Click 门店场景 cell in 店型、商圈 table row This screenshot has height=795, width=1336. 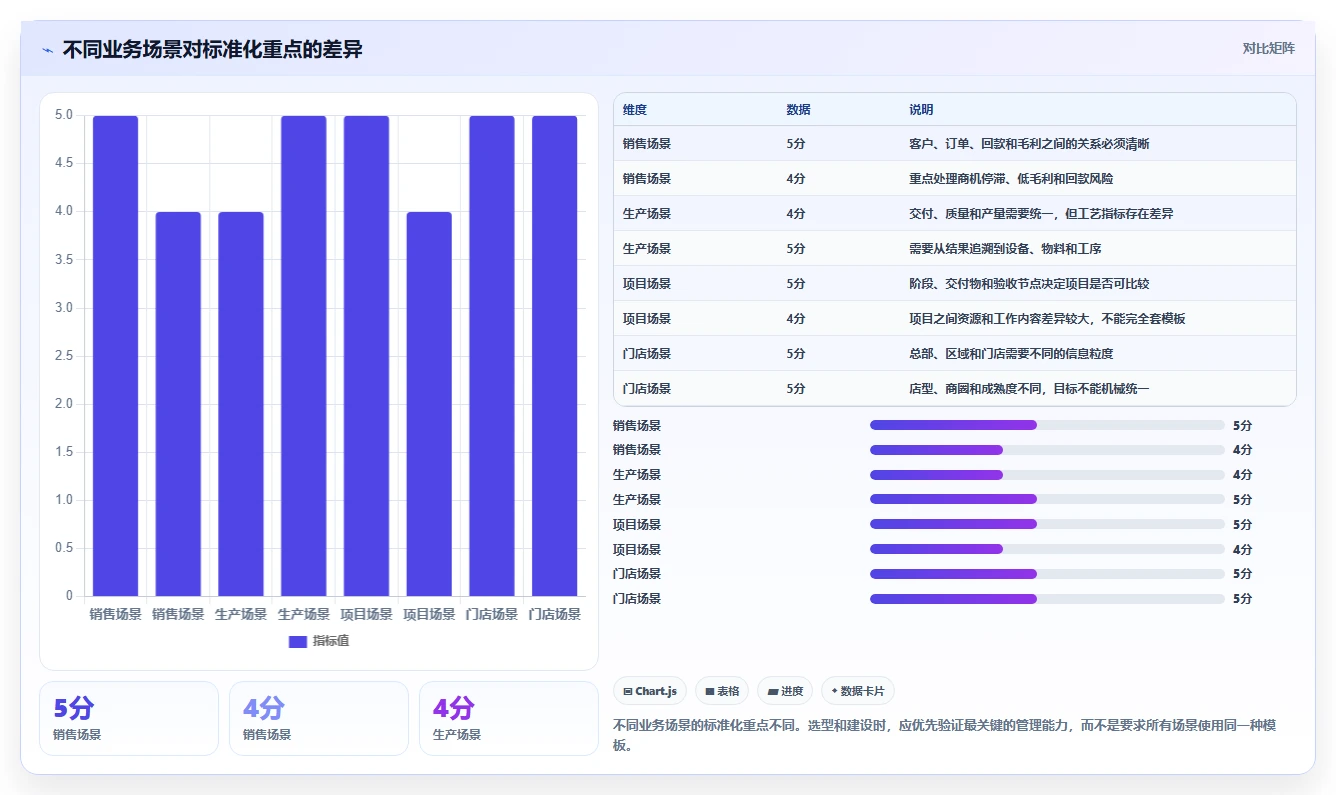647,389
